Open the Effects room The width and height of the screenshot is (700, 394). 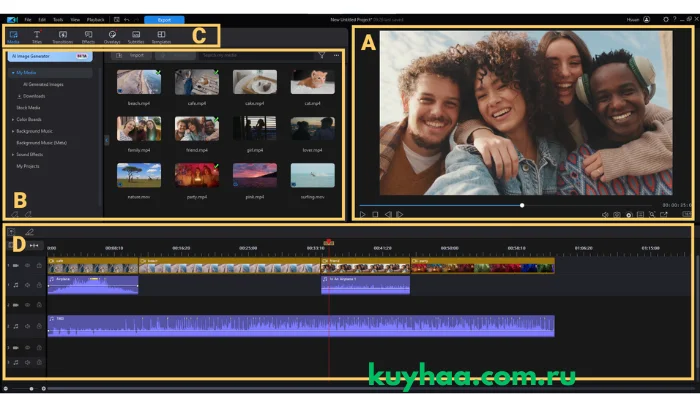[88, 37]
